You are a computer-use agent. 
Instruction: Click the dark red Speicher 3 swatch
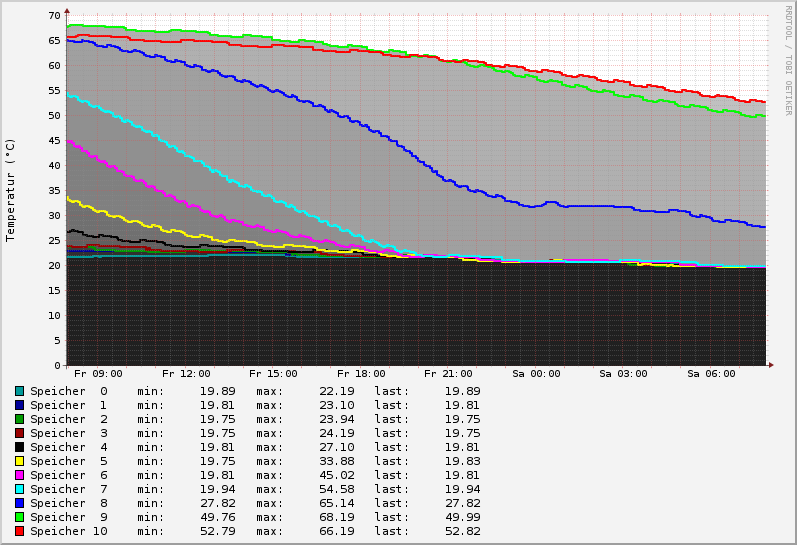tap(19, 433)
